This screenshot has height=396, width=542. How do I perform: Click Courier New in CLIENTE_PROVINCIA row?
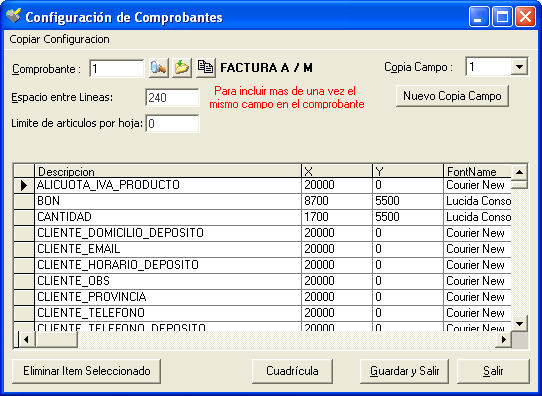(477, 297)
